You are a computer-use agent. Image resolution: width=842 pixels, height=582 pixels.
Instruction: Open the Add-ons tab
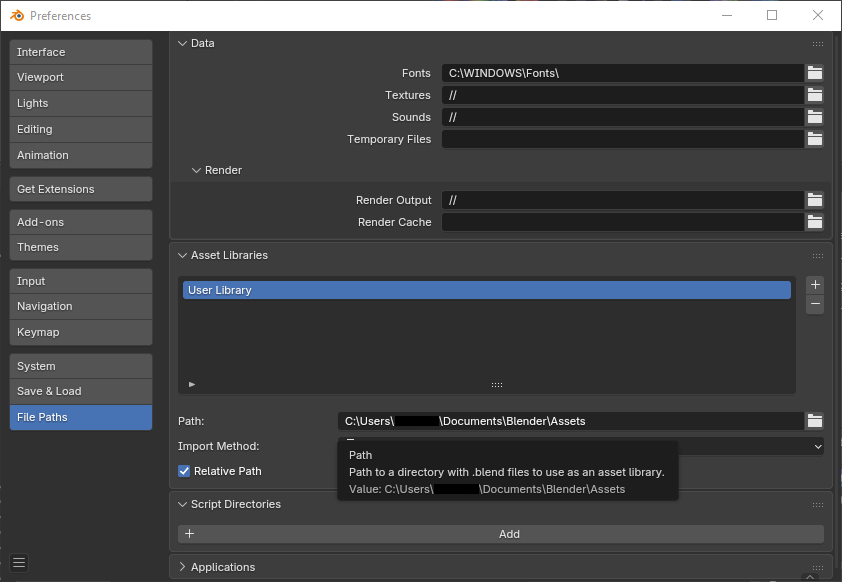81,222
